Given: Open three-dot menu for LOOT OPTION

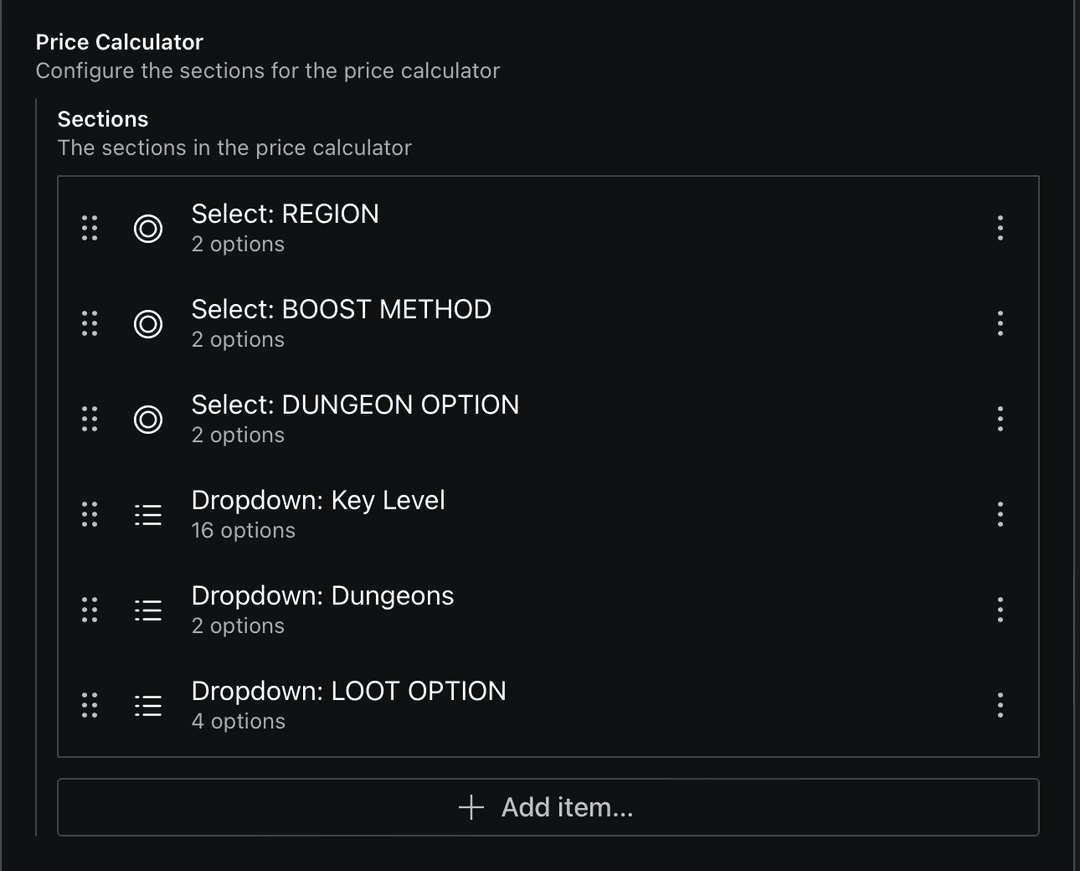Looking at the screenshot, I should (x=1000, y=705).
